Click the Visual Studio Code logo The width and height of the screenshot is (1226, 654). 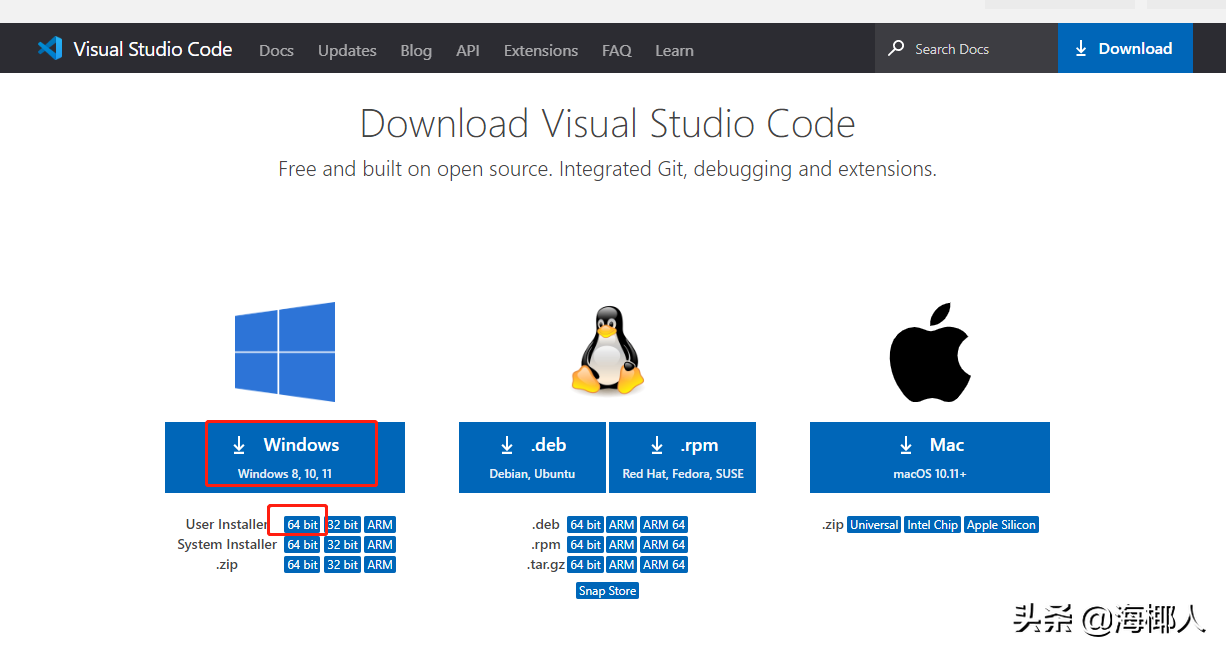point(50,48)
